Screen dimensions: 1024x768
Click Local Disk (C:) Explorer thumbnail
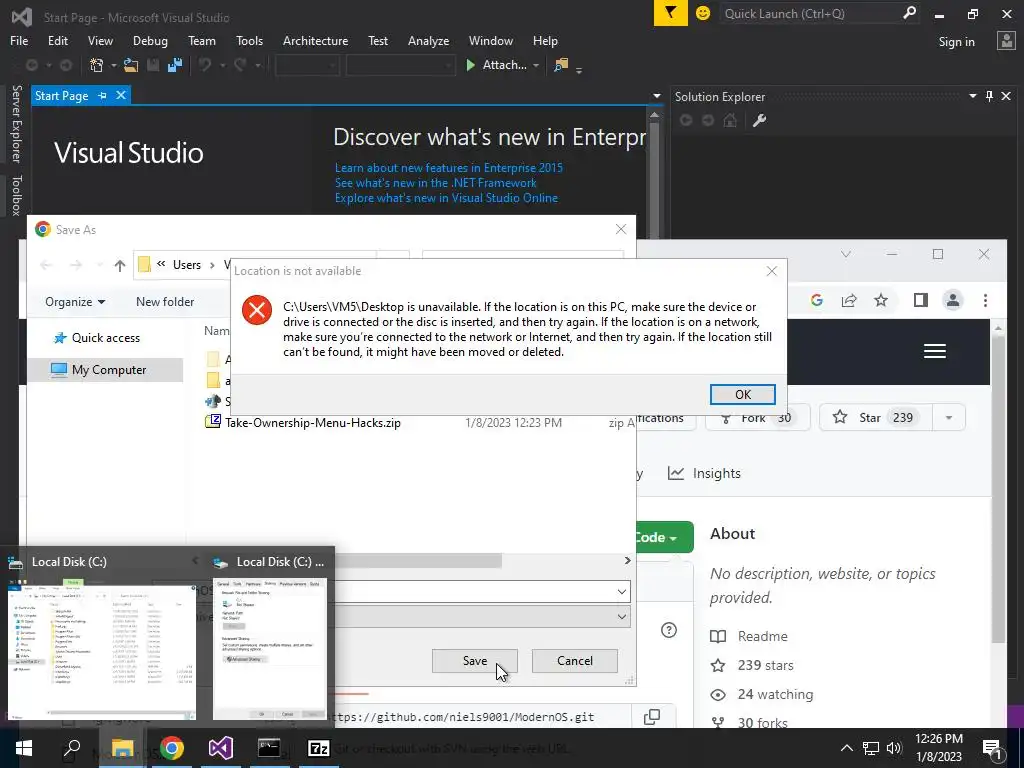point(102,648)
